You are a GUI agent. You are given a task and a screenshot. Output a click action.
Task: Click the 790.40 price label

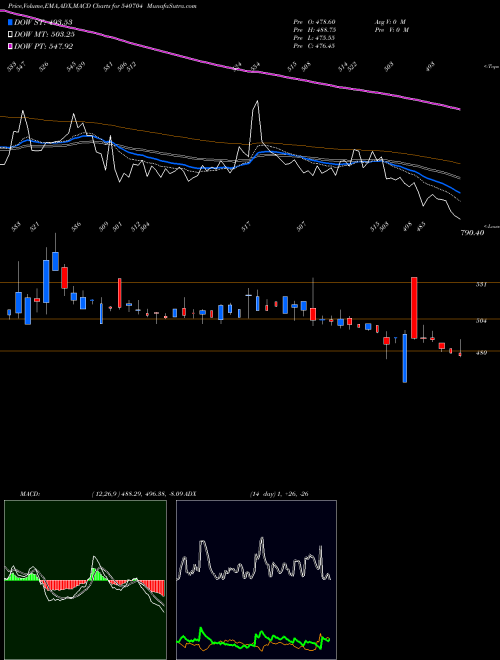[472, 233]
